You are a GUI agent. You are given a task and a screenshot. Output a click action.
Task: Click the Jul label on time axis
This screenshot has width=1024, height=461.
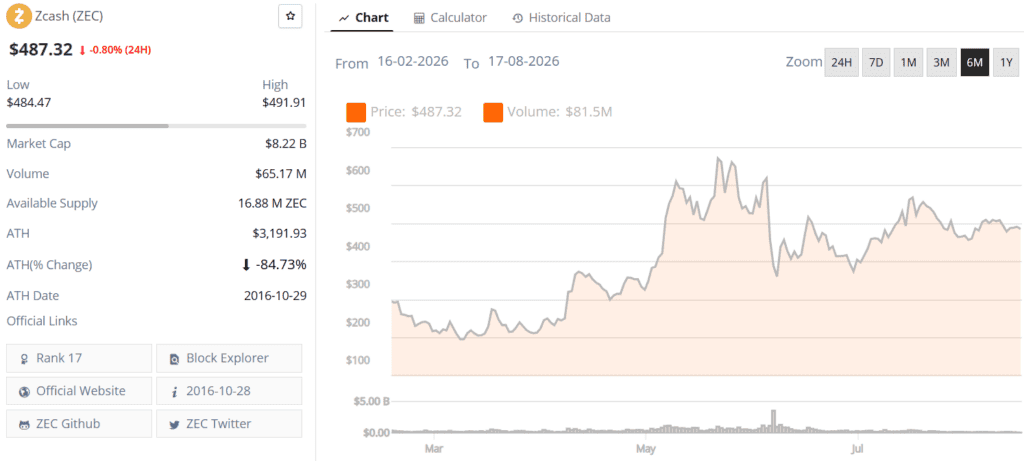coord(858,449)
